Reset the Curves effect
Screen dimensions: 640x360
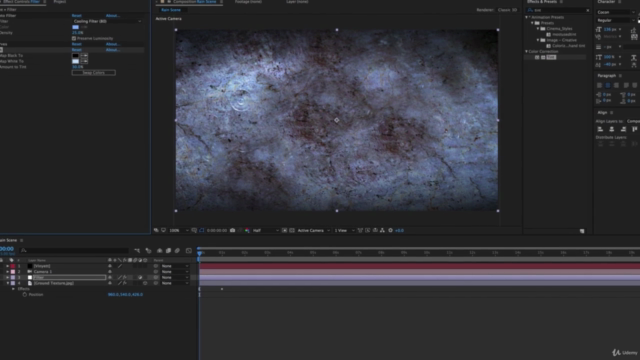click(76, 44)
